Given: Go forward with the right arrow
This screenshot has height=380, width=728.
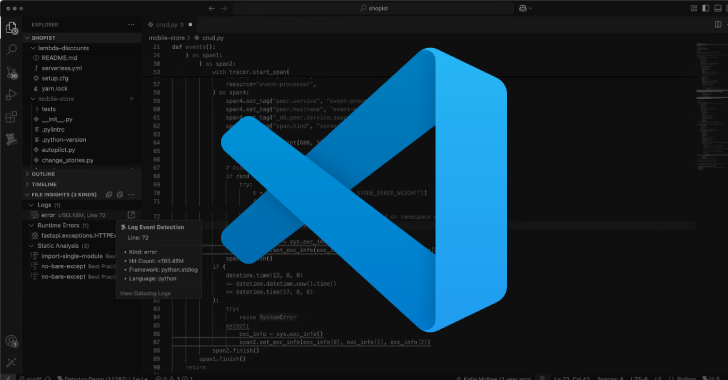Looking at the screenshot, I should coord(224,8).
